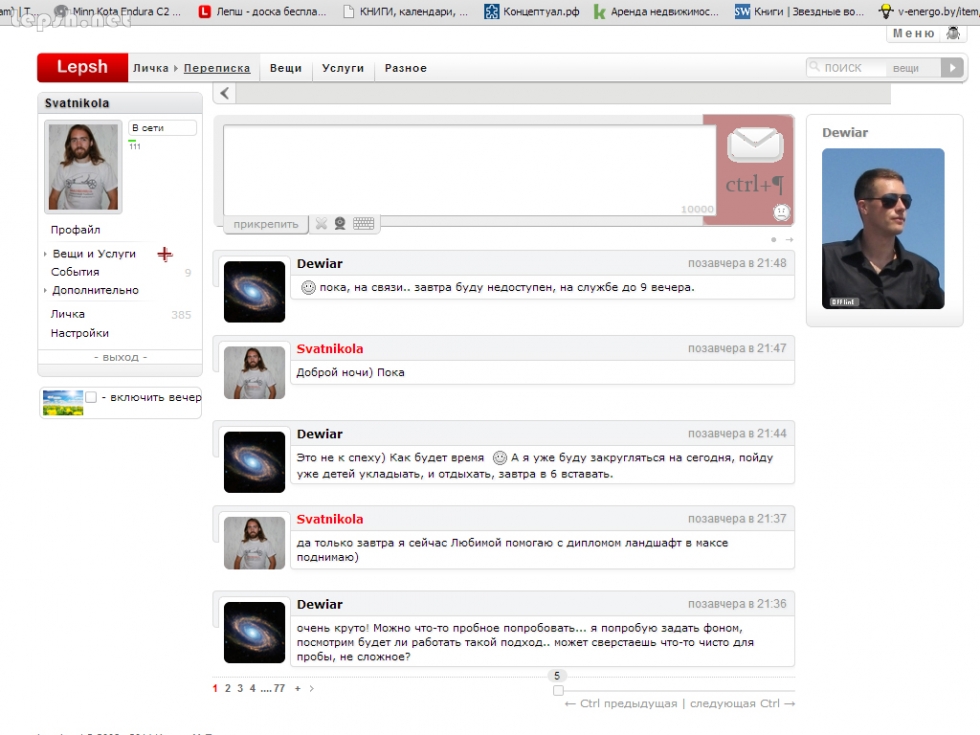
Task: Open Dewiar's profile photo
Action: click(883, 229)
